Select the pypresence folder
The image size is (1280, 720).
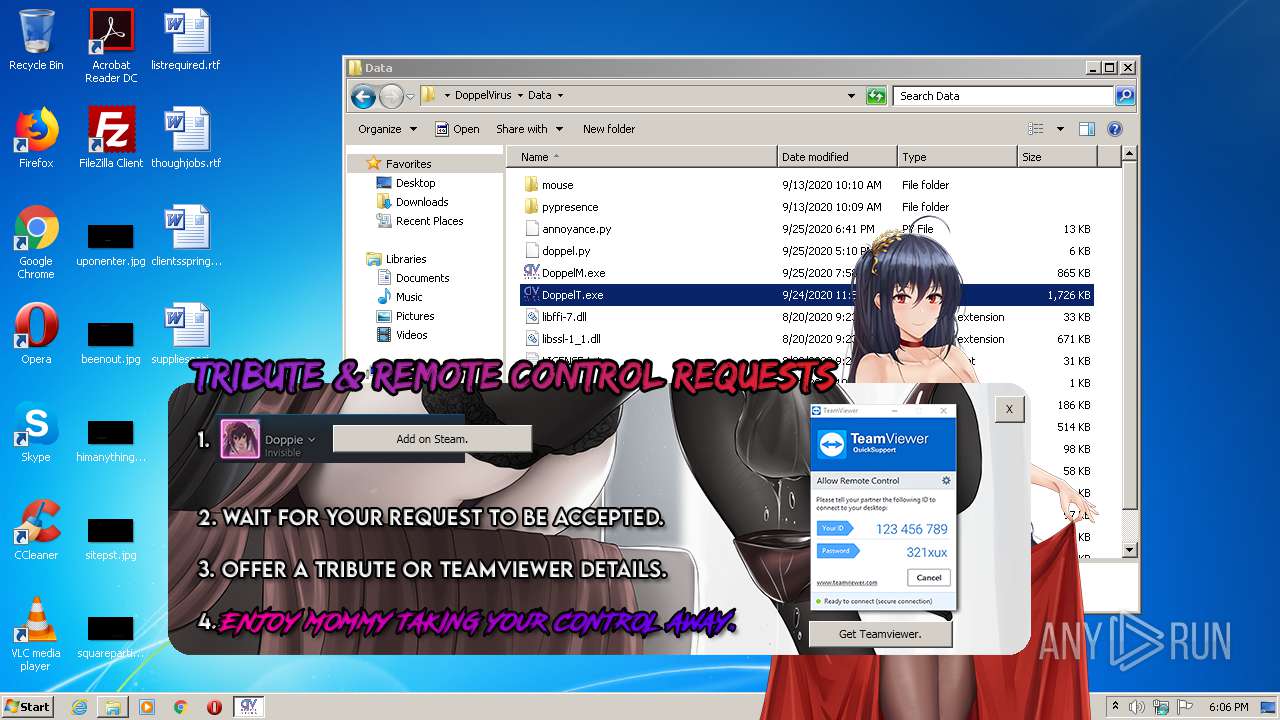click(807, 207)
